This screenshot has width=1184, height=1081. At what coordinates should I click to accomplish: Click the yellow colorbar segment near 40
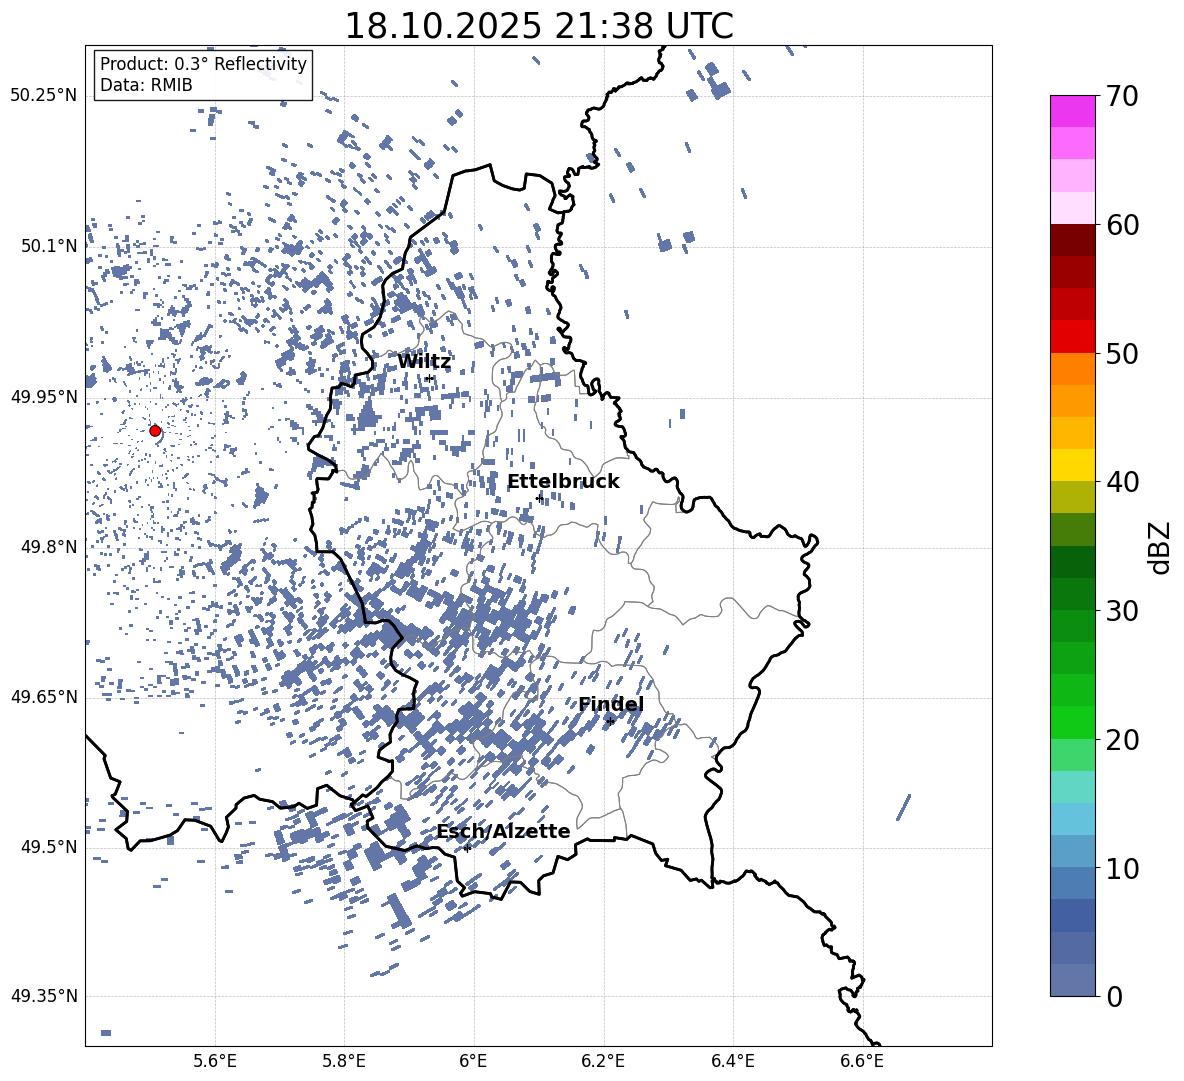[x=1072, y=465]
